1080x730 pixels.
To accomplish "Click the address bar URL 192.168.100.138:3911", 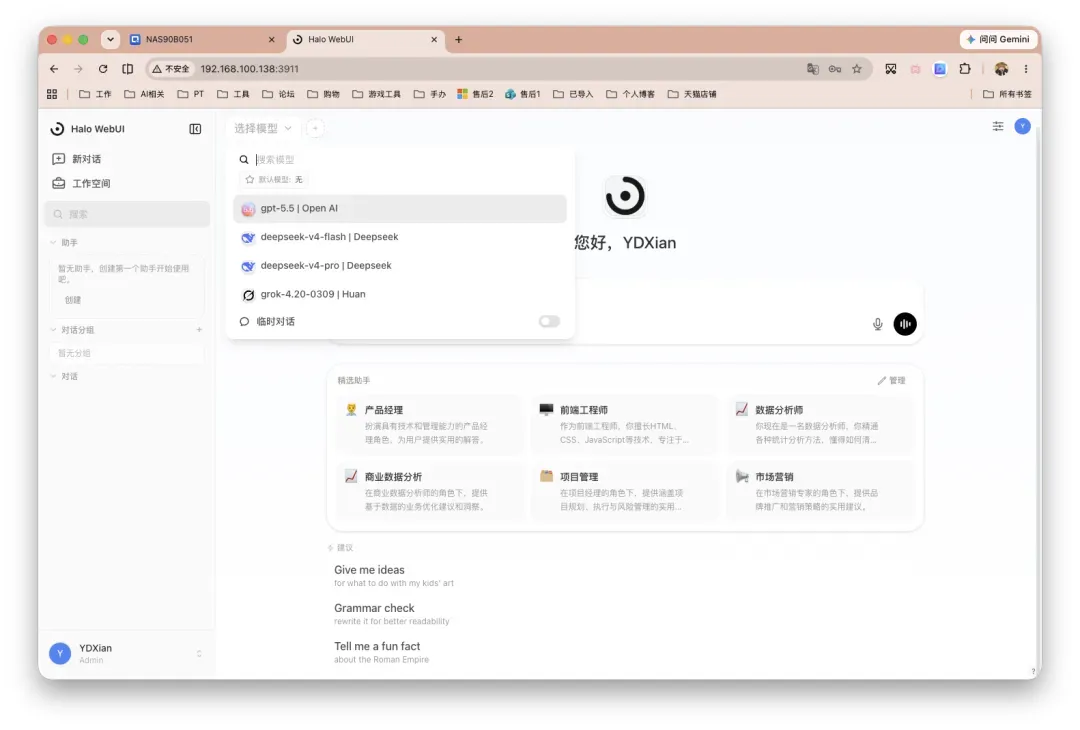I will [249, 69].
